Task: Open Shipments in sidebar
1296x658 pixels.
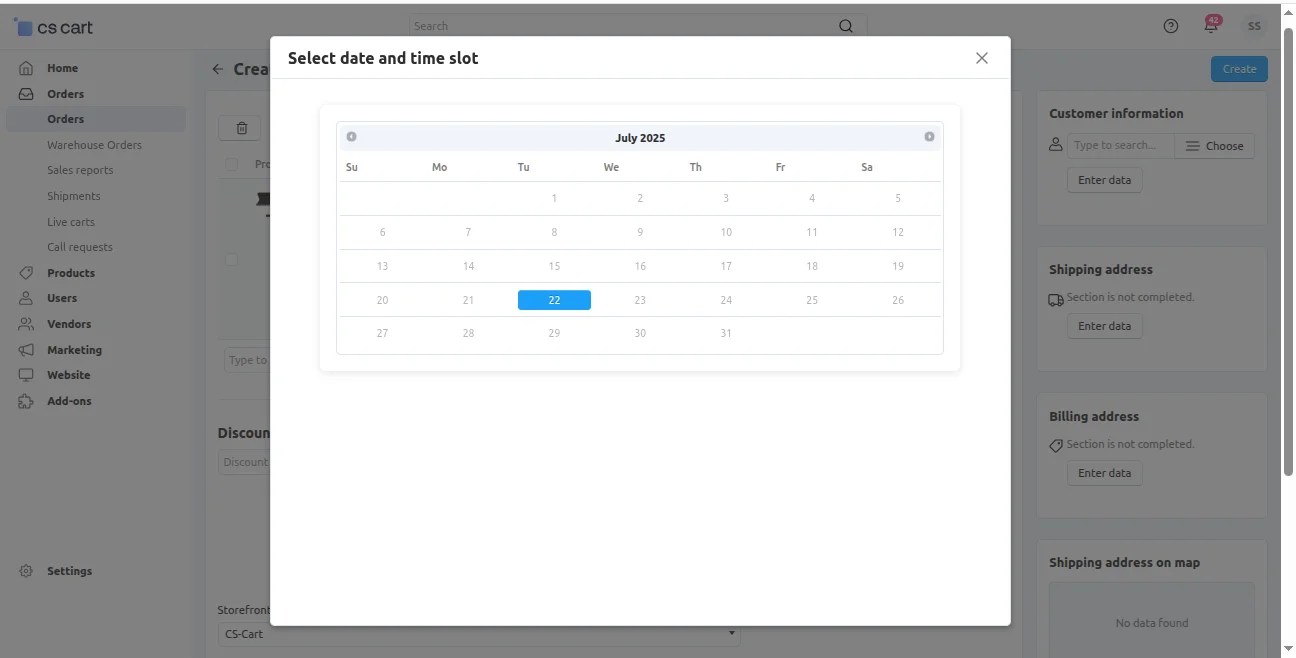Action: (73, 196)
